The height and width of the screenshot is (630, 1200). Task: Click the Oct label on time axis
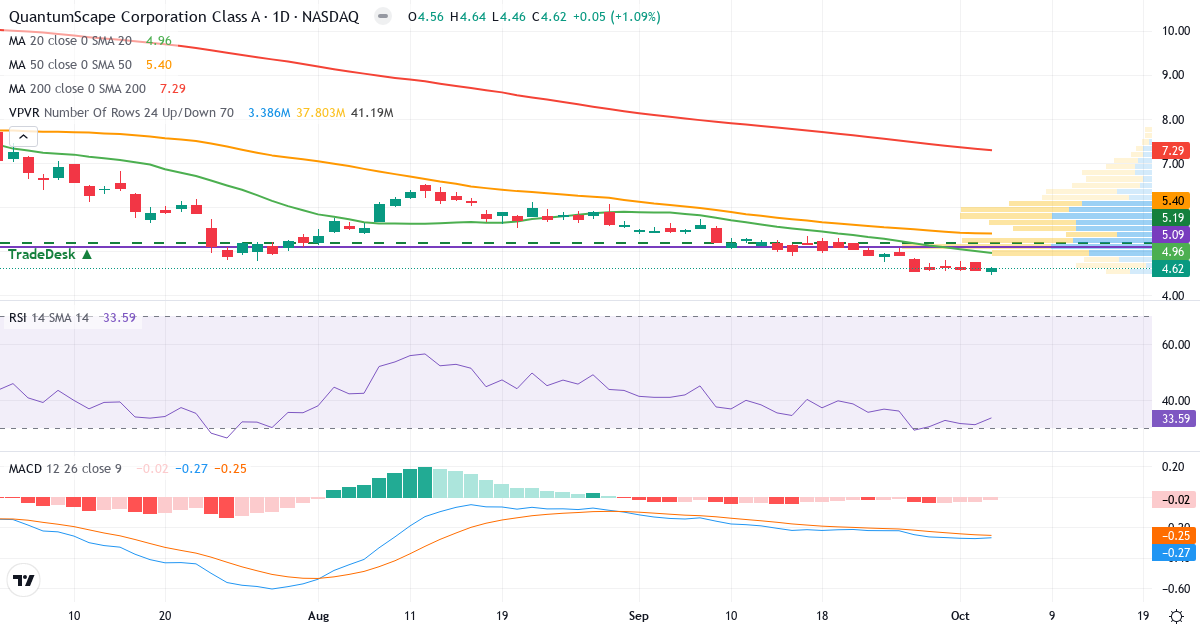coord(958,616)
